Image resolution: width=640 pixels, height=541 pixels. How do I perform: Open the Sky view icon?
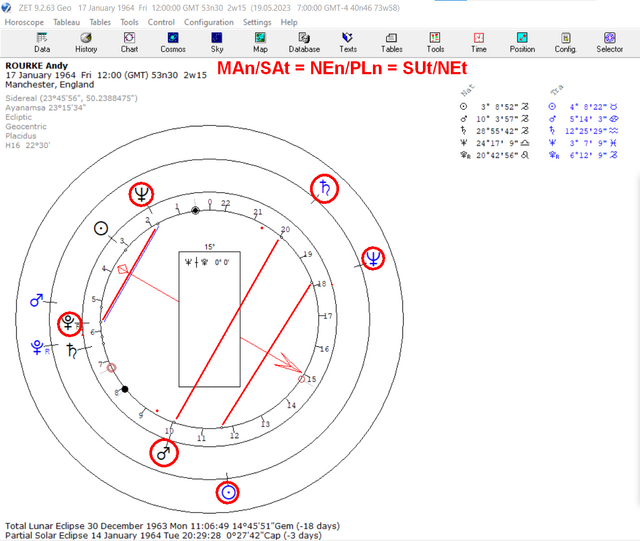tap(217, 42)
